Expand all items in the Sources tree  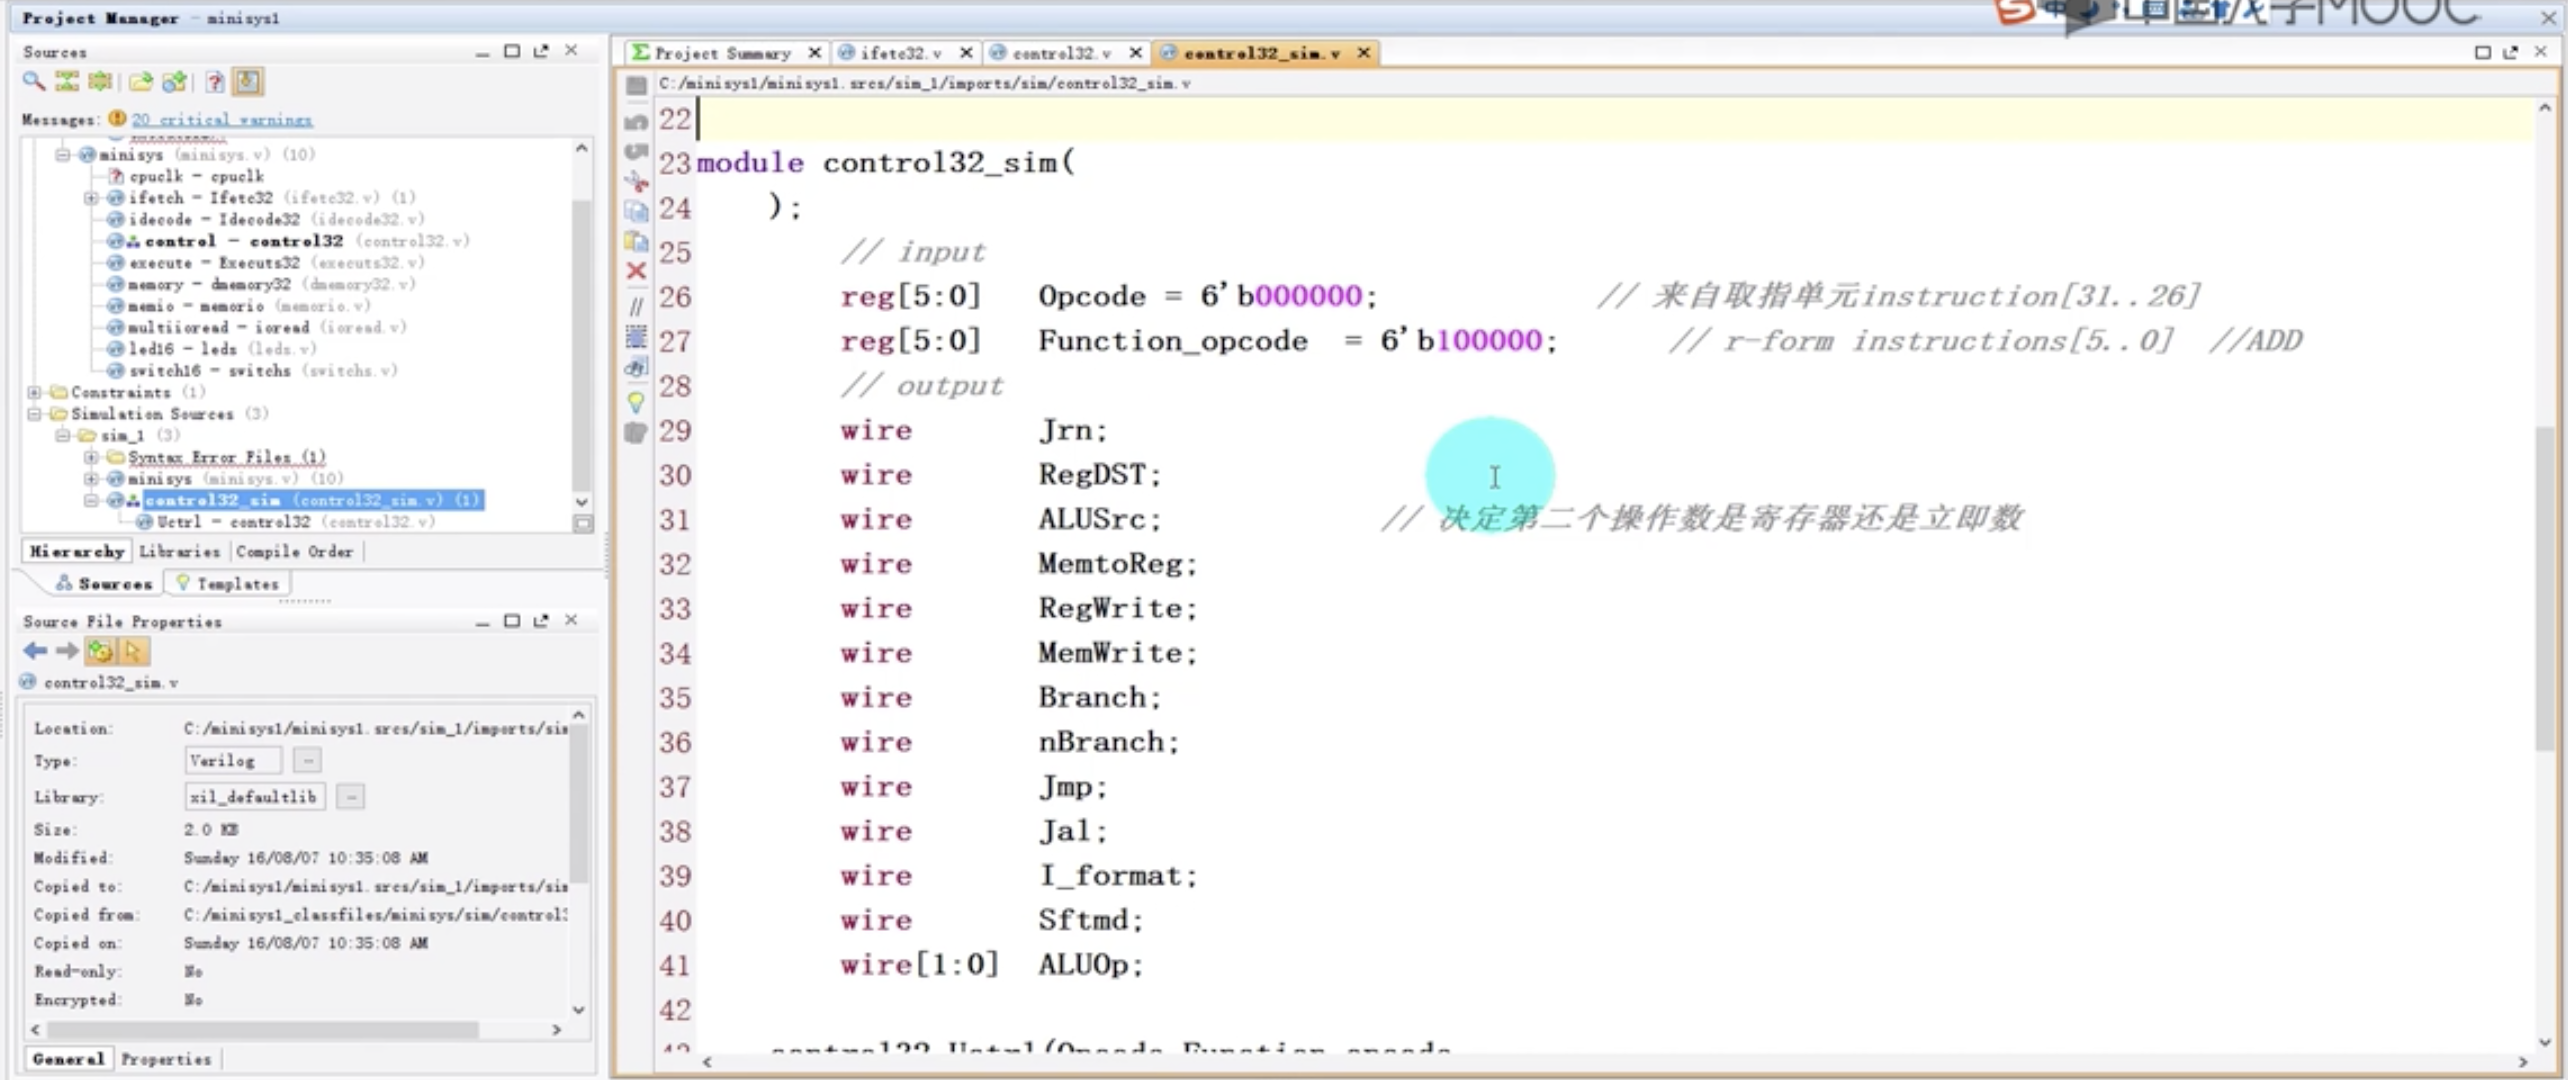click(x=99, y=81)
